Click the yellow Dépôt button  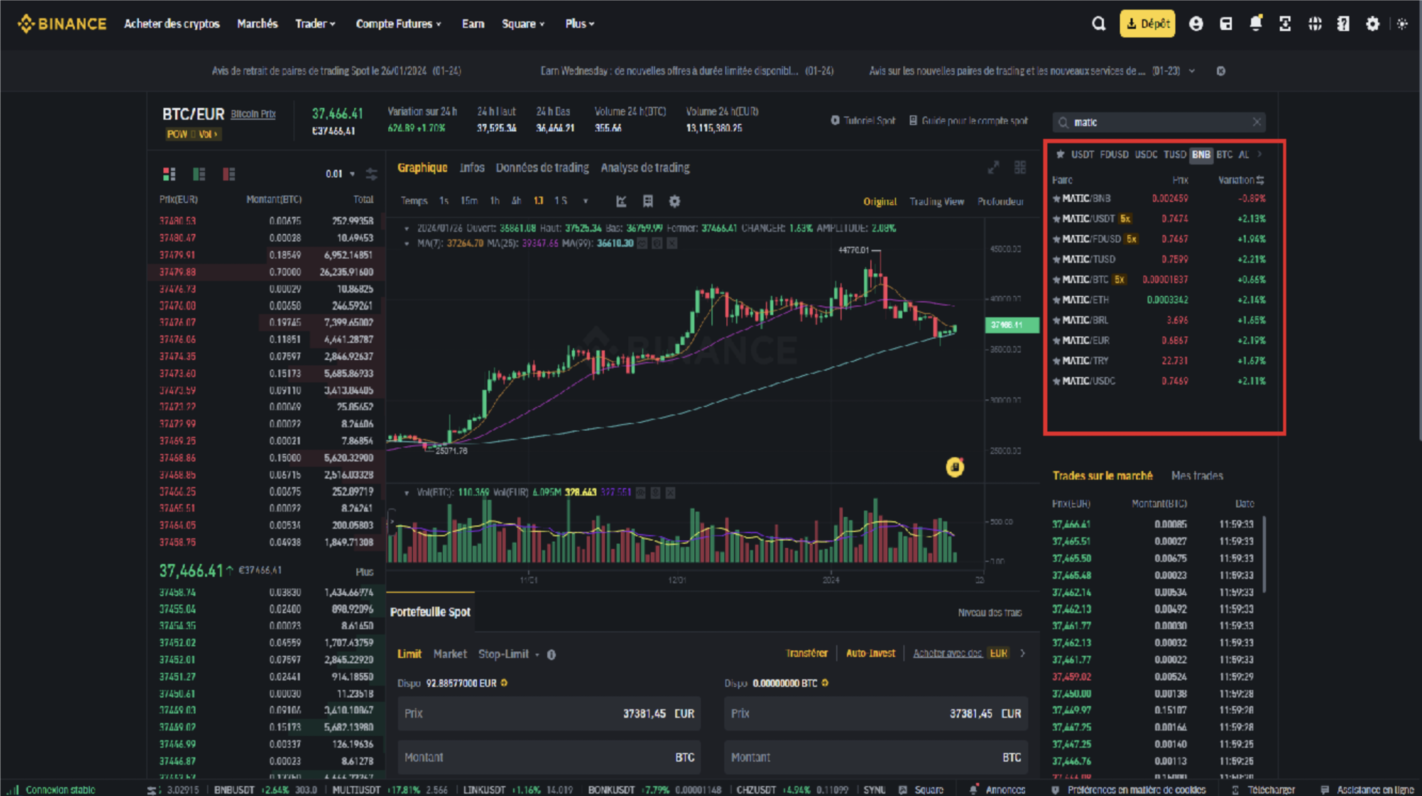point(1147,24)
